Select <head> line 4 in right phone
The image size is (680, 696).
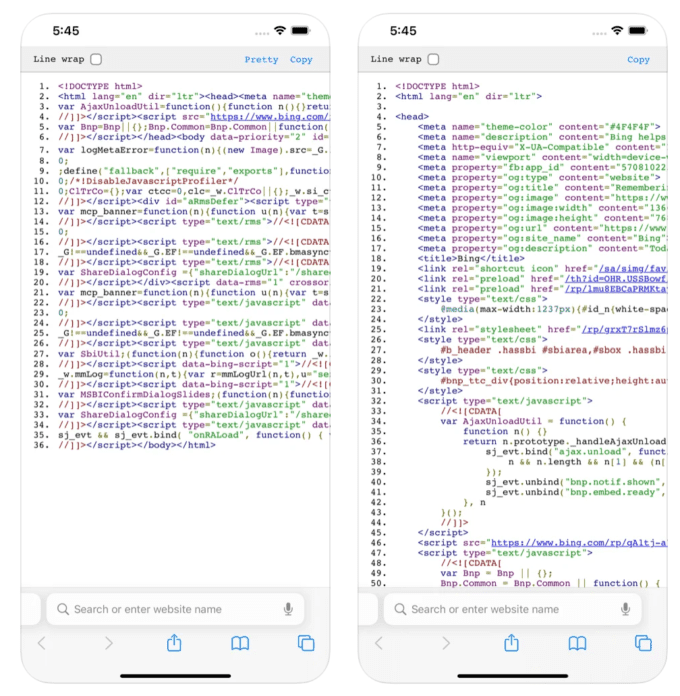pos(412,117)
